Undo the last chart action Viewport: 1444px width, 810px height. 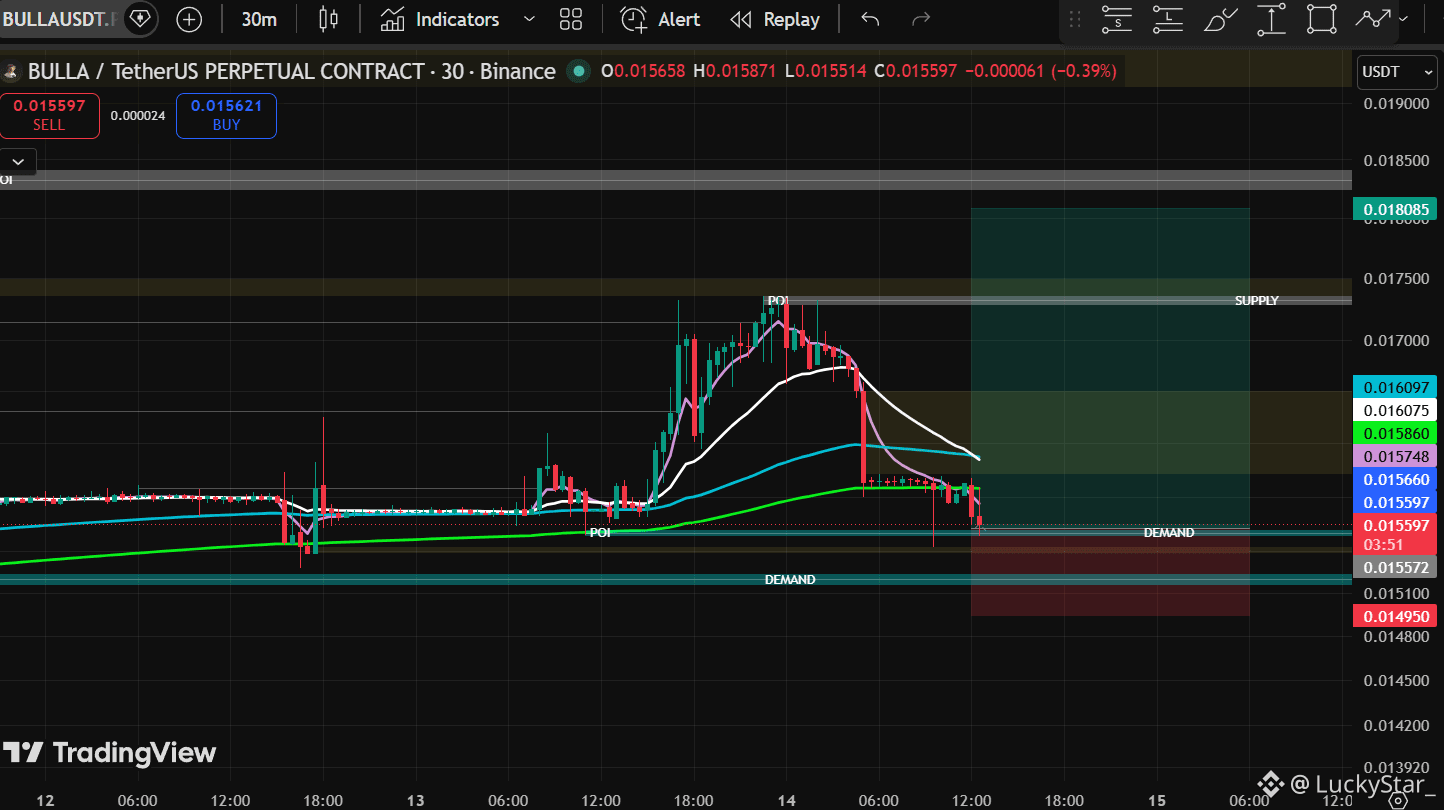pos(870,19)
